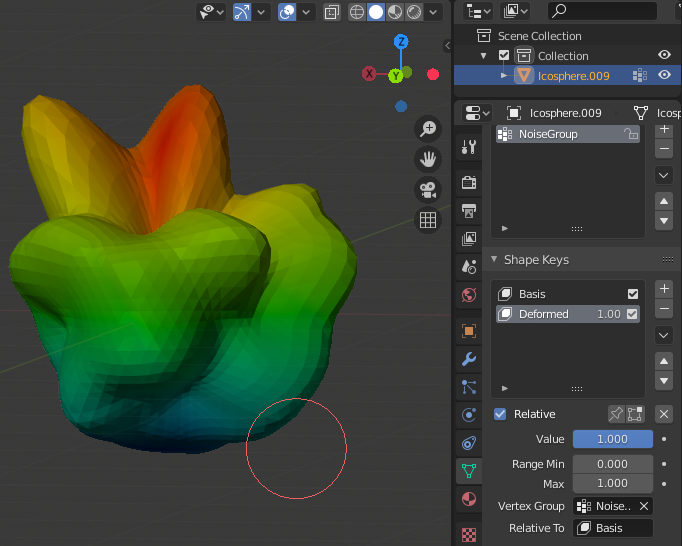Select solid viewport shading
Image resolution: width=682 pixels, height=546 pixels.
point(376,12)
